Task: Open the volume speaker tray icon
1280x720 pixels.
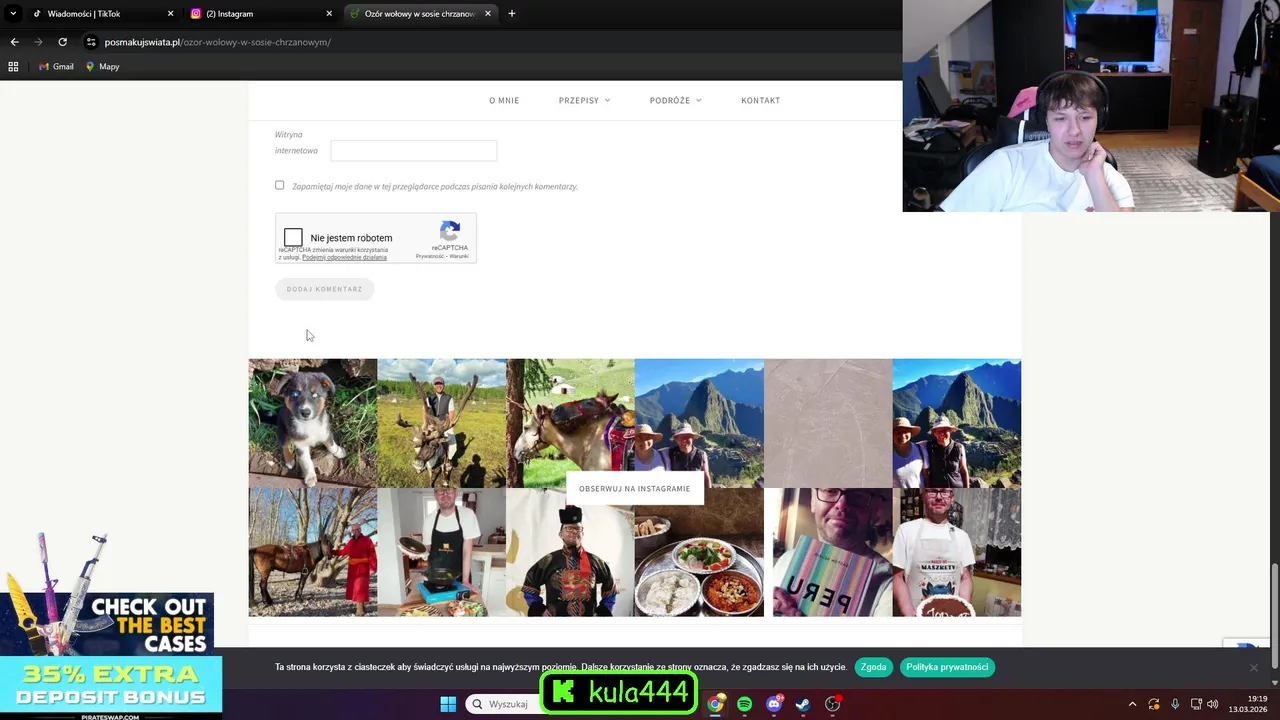Action: tap(1213, 704)
